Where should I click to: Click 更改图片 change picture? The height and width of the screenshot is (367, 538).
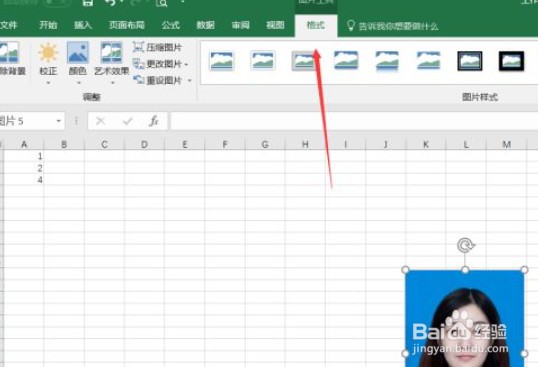click(157, 64)
